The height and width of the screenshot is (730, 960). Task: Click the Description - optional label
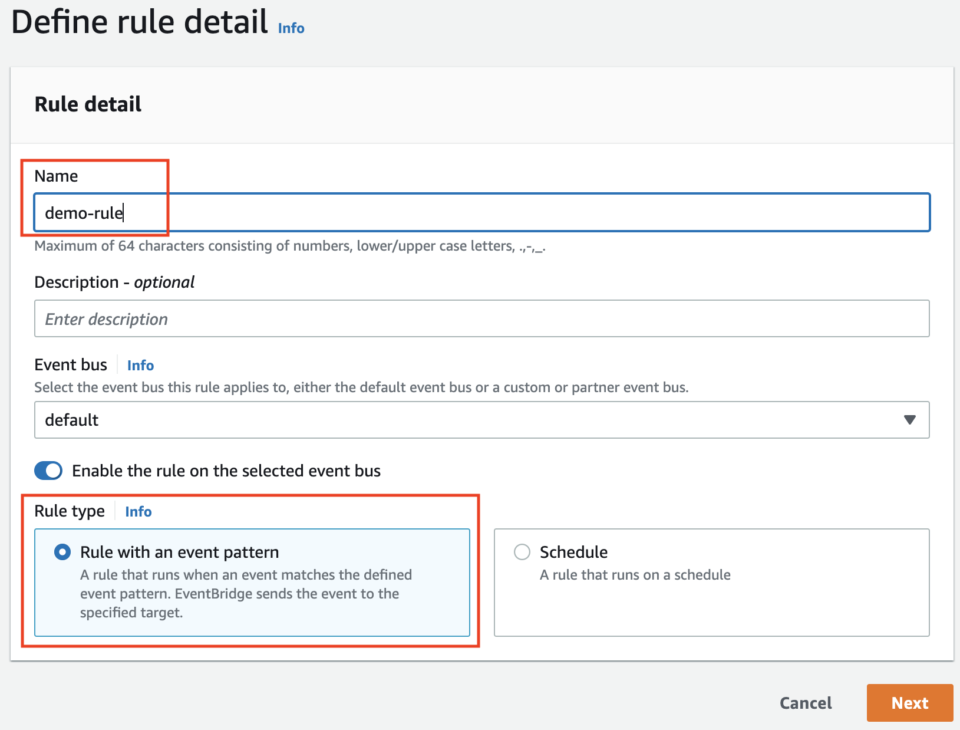(114, 282)
